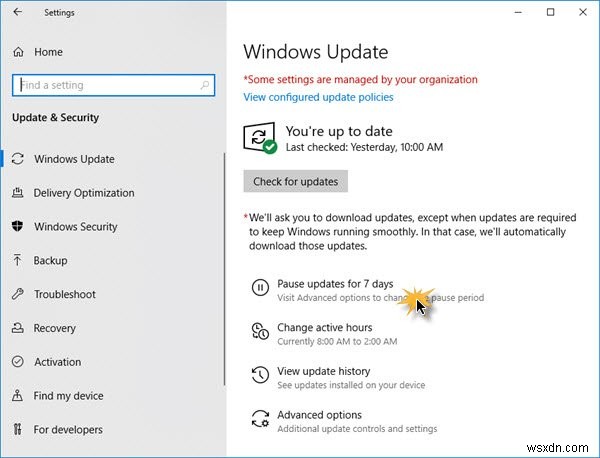Viewport: 600px width, 458px height.
Task: Click the Backup arrow icon
Action: [18, 260]
